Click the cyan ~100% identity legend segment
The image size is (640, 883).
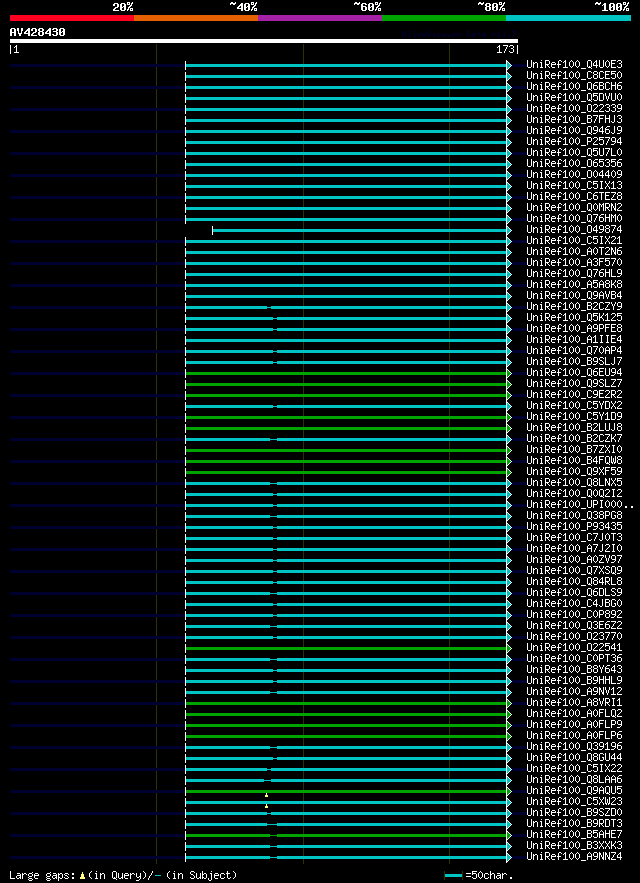pyautogui.click(x=568, y=18)
